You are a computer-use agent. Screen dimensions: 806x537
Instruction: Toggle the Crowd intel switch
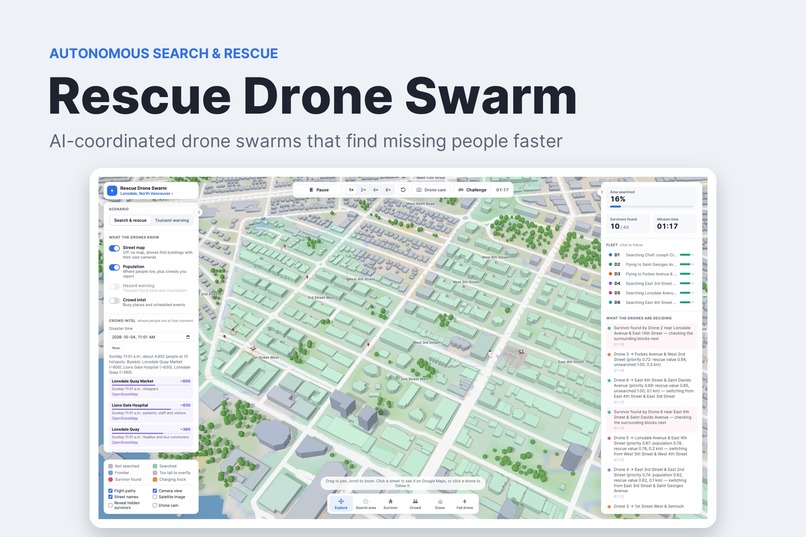tap(114, 301)
